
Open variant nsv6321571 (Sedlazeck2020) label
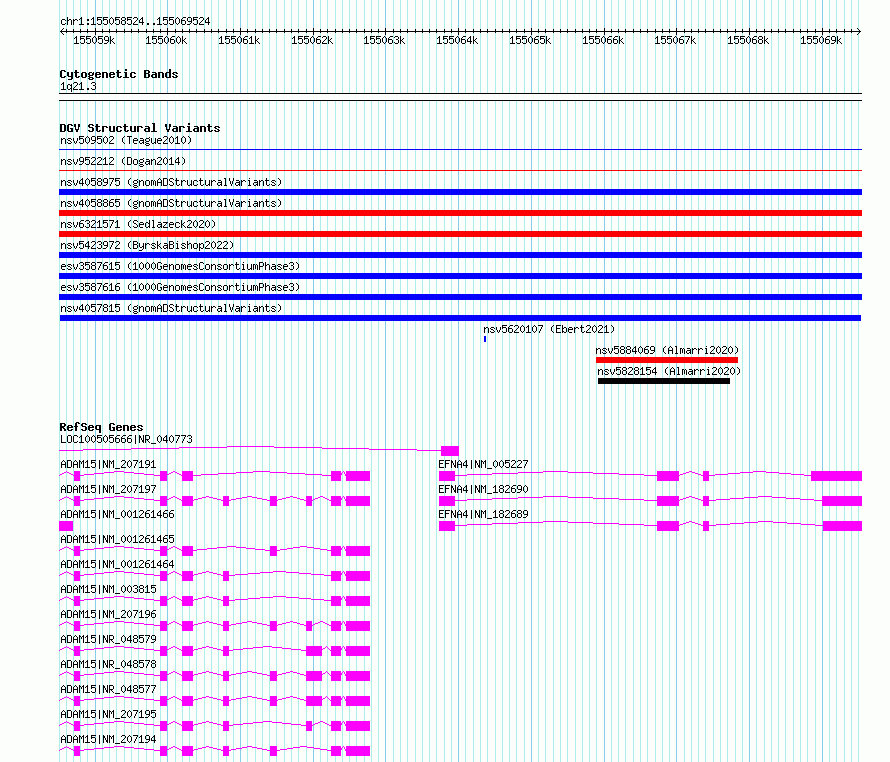click(138, 224)
